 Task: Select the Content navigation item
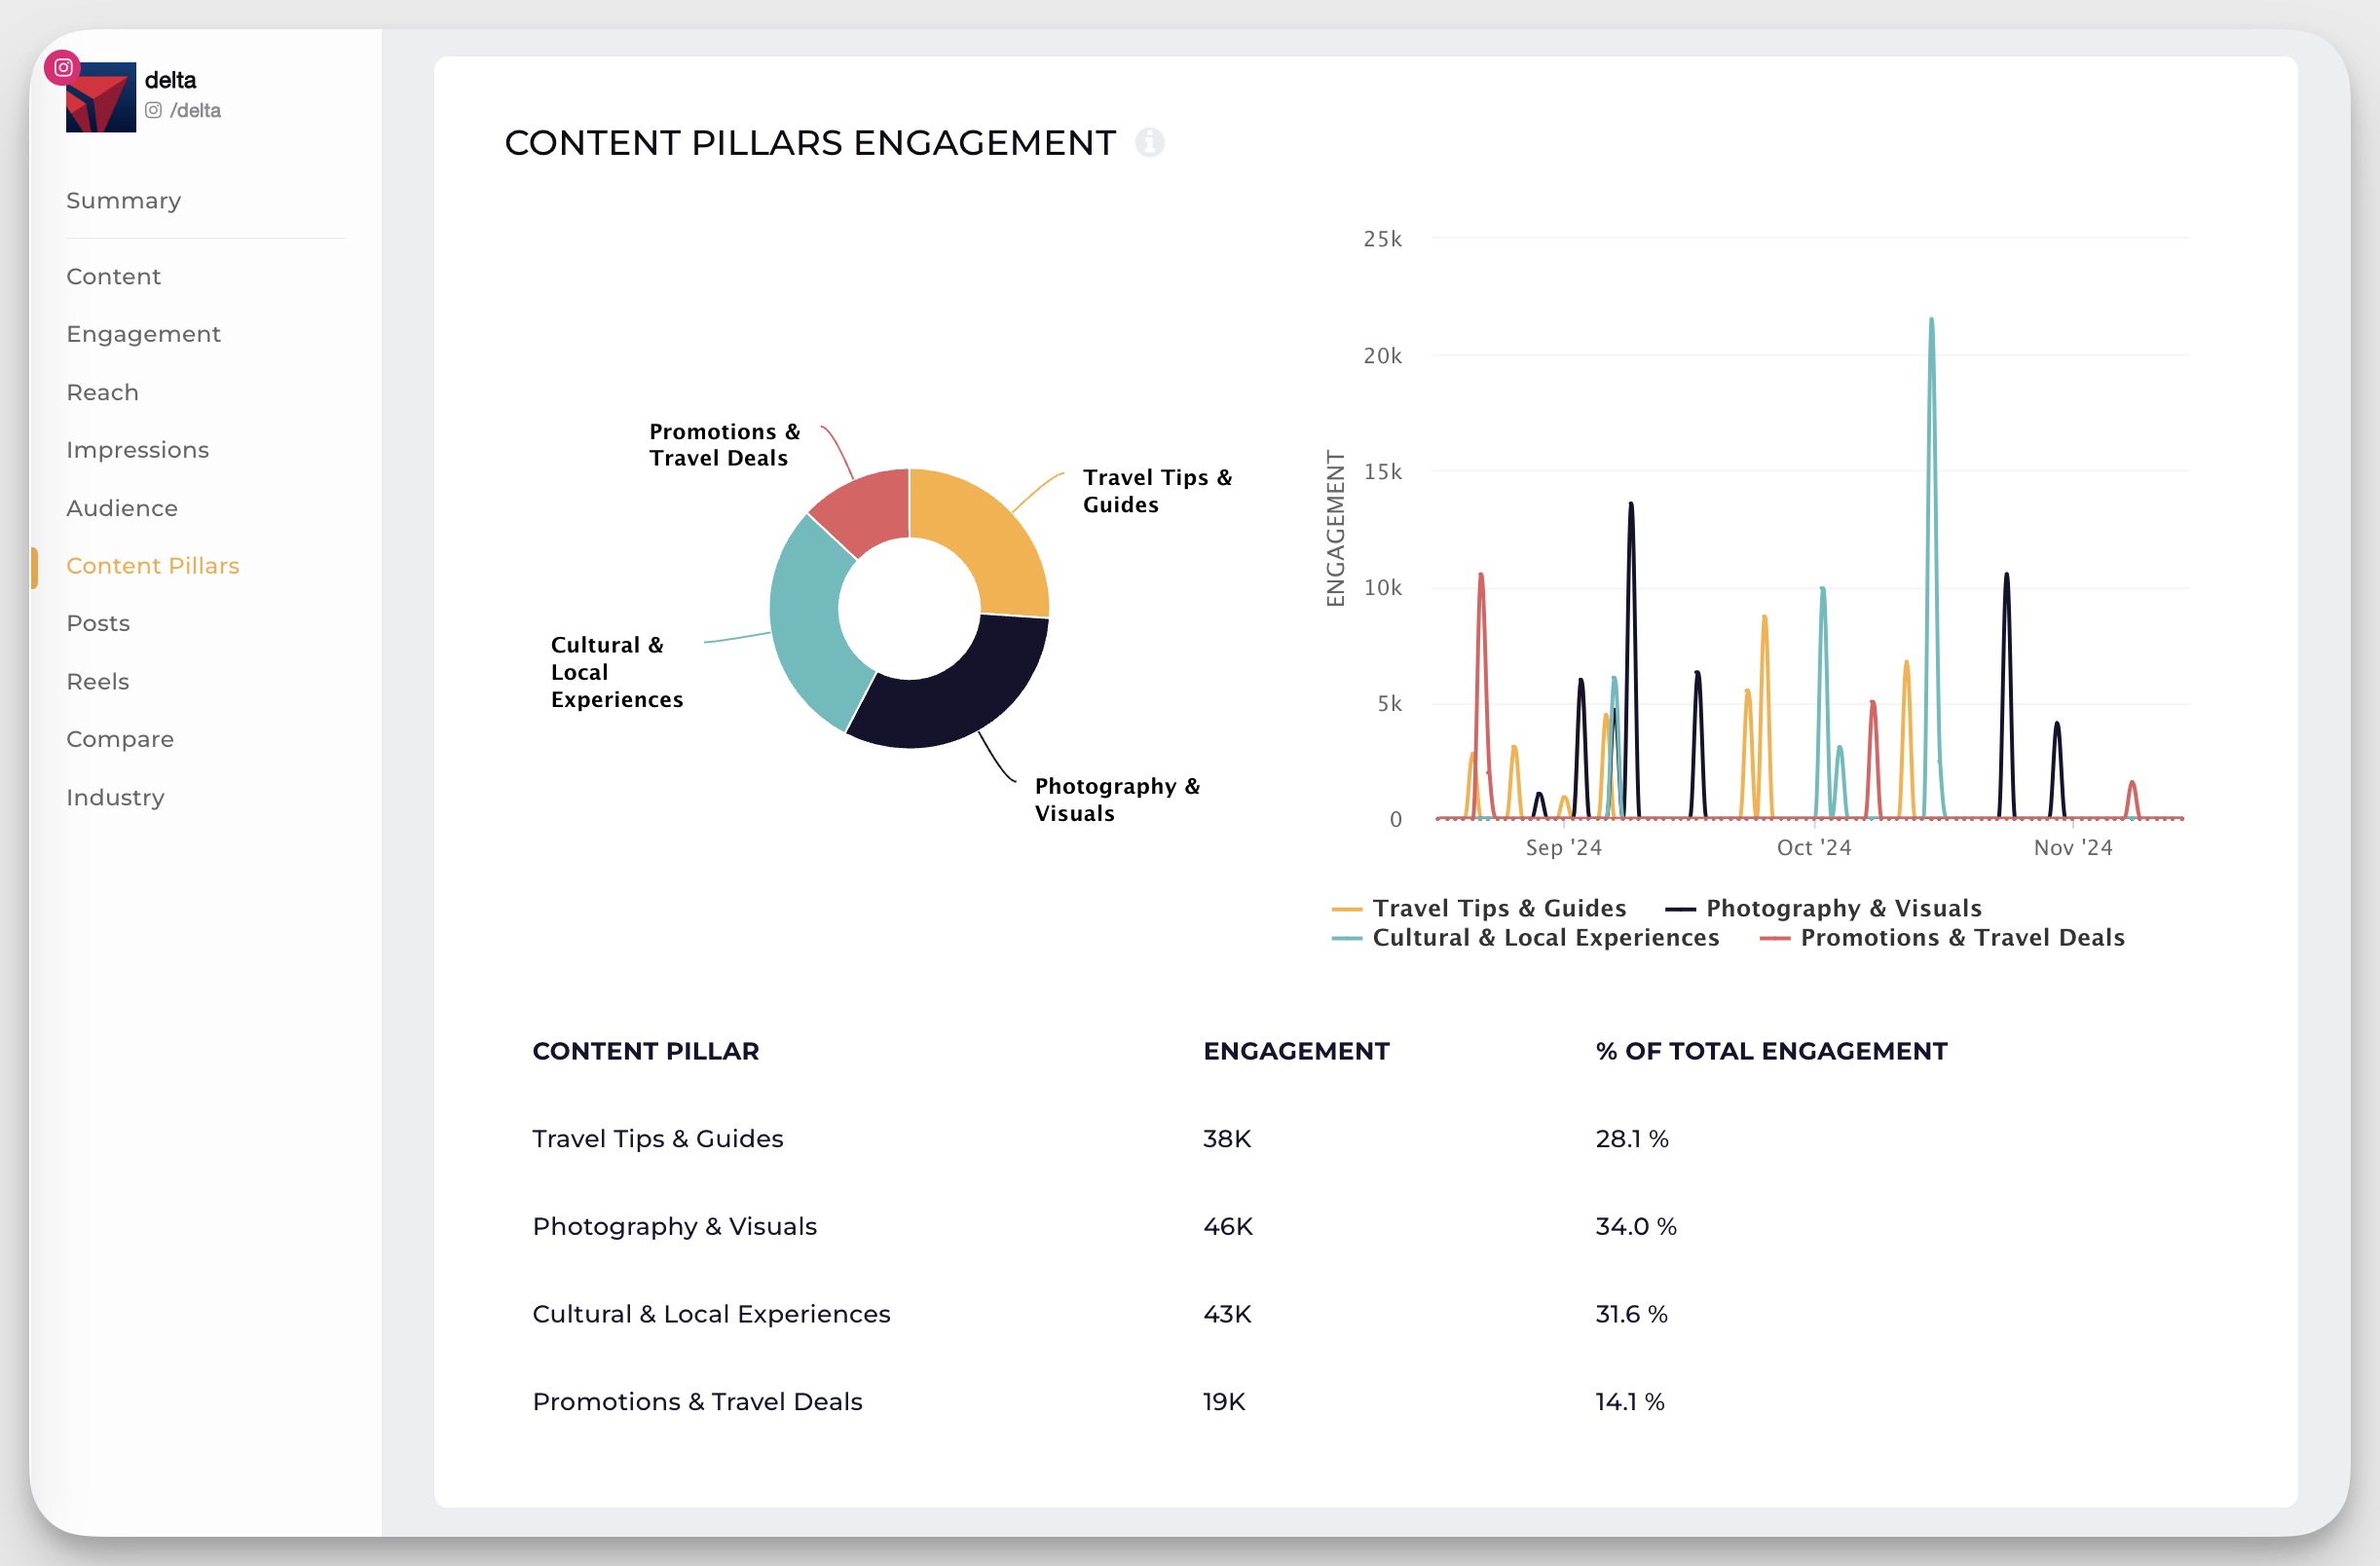coord(114,277)
